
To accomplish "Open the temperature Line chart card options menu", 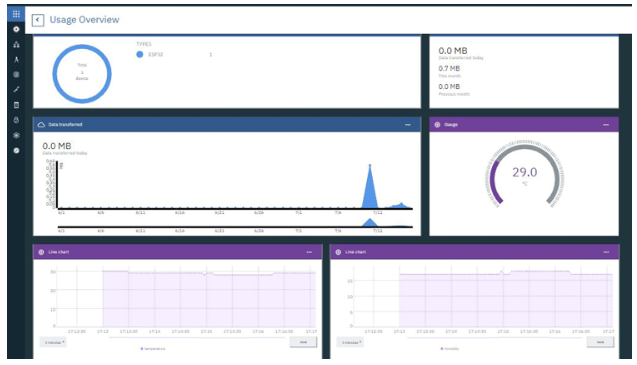I will coord(309,252).
